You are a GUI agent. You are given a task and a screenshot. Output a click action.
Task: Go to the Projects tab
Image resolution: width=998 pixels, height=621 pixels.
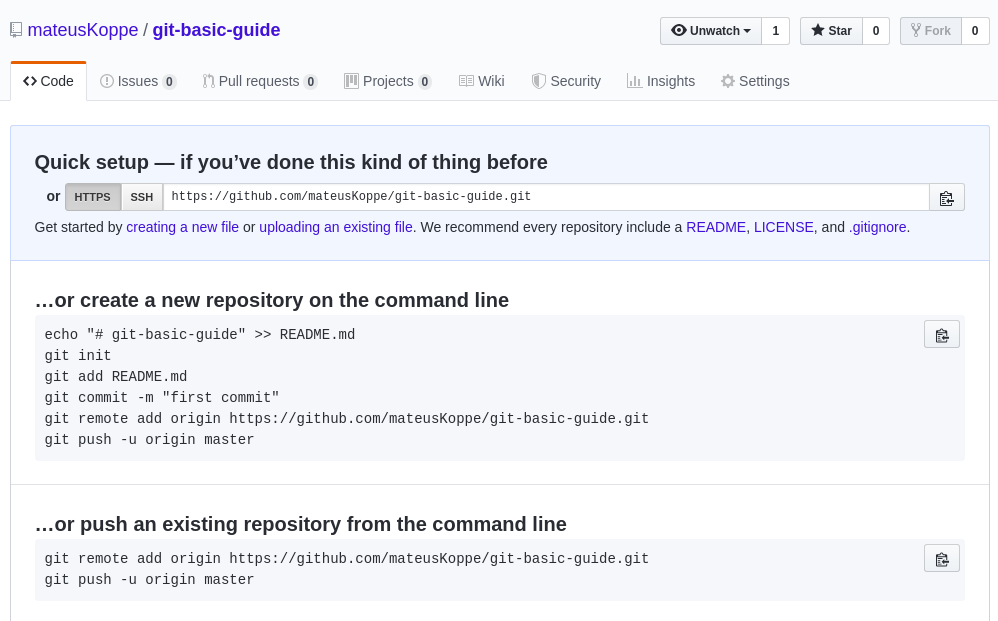pyautogui.click(x=387, y=81)
